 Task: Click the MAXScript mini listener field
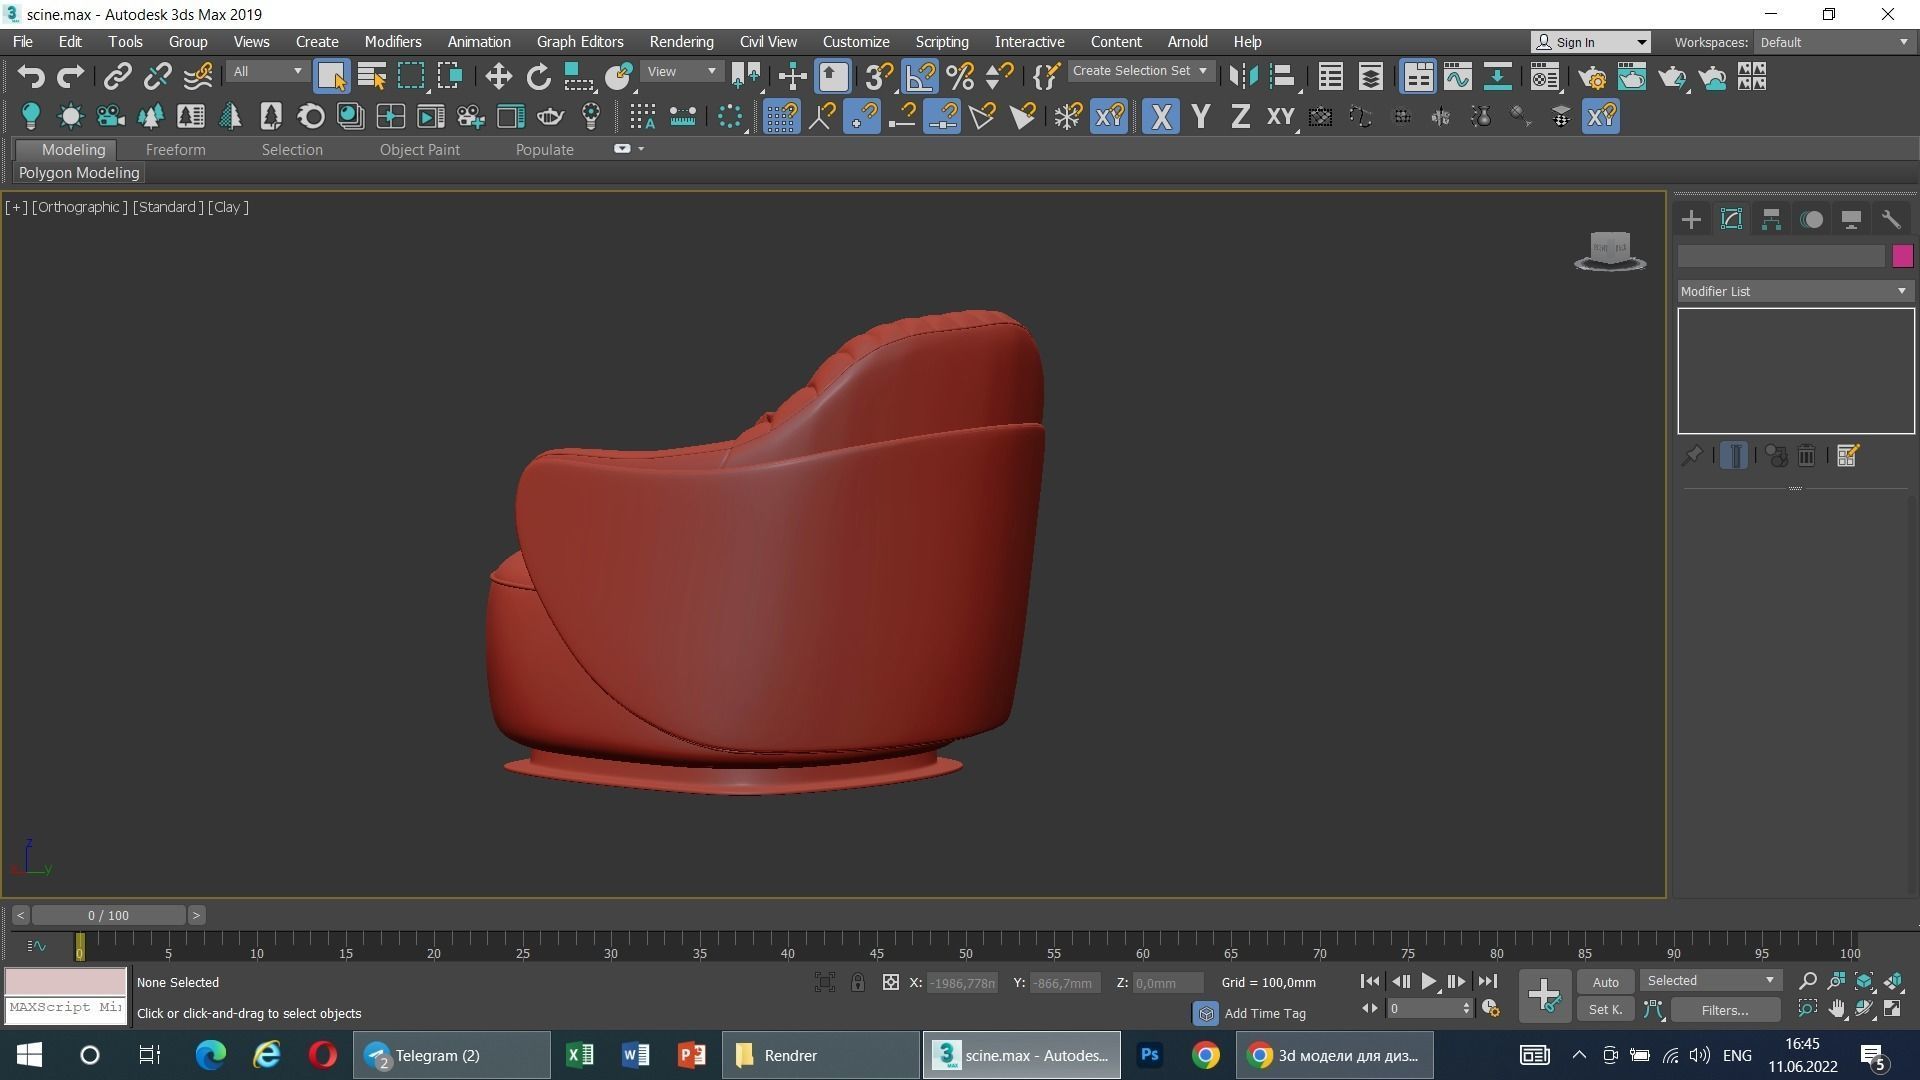(x=66, y=1008)
